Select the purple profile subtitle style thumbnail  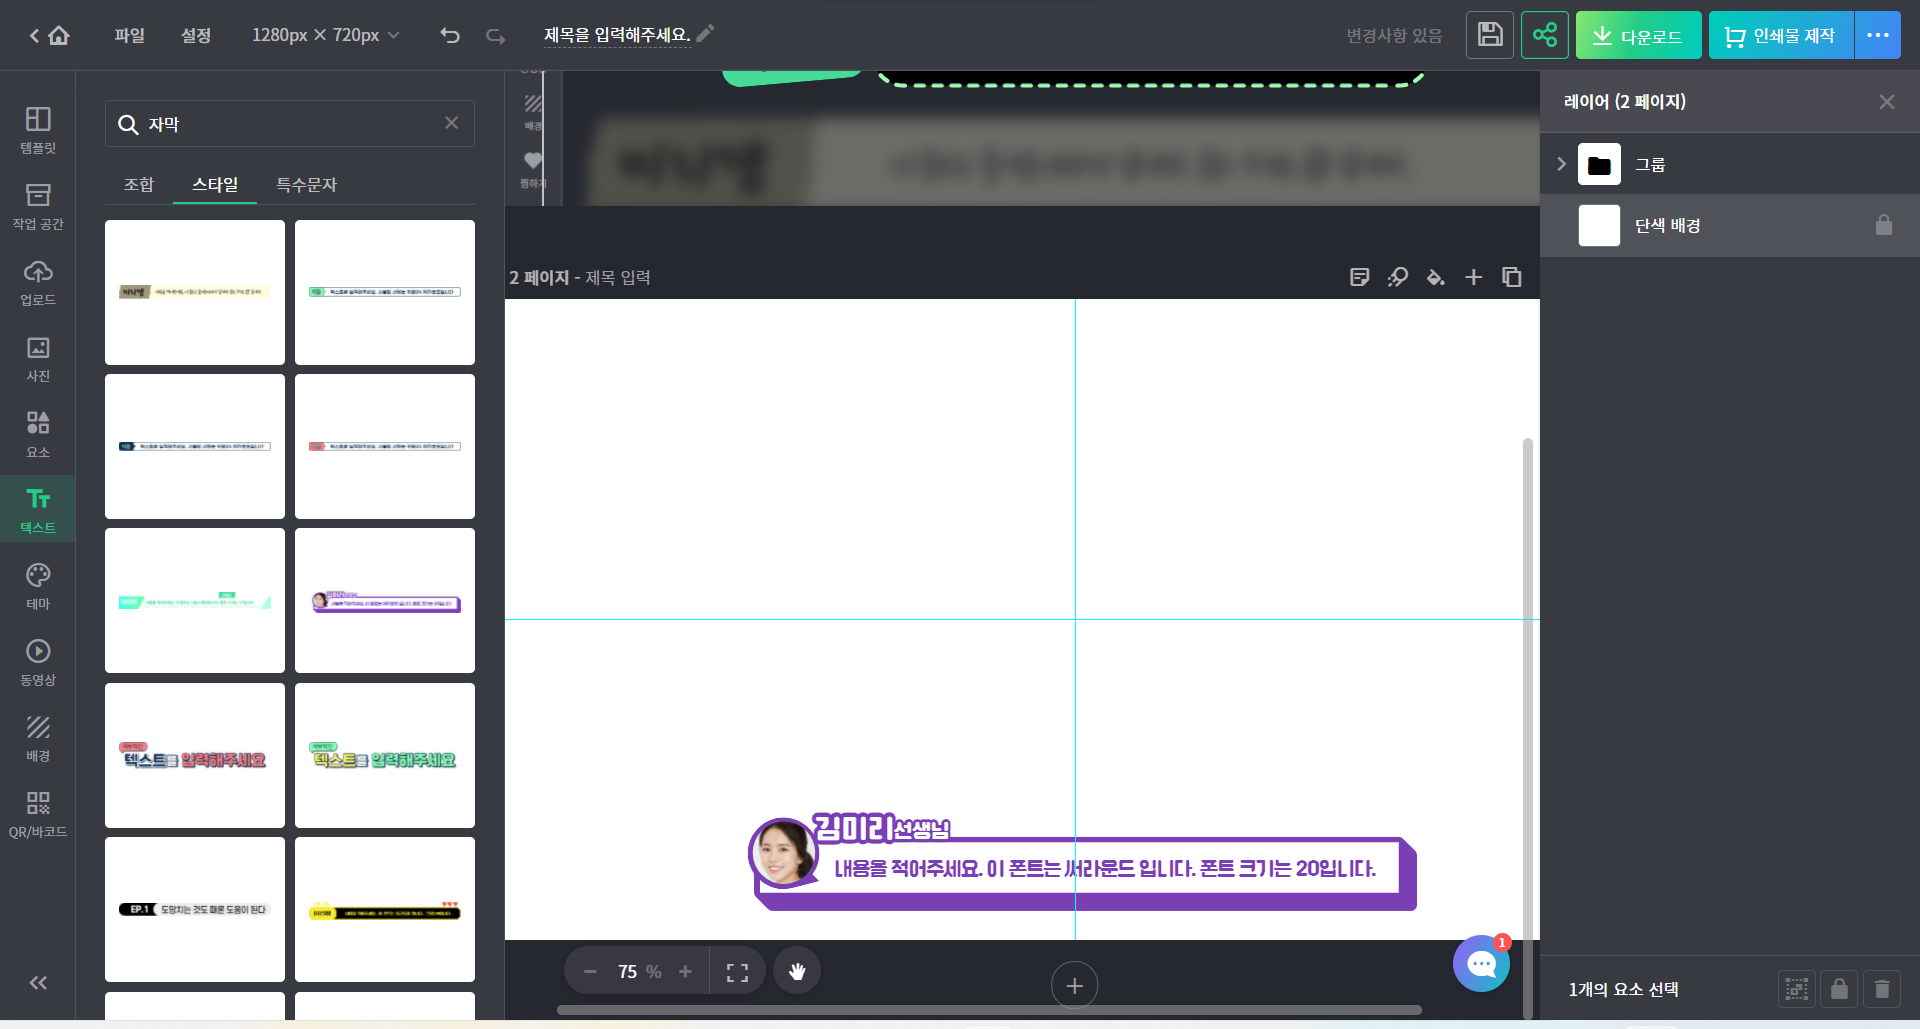tap(385, 600)
